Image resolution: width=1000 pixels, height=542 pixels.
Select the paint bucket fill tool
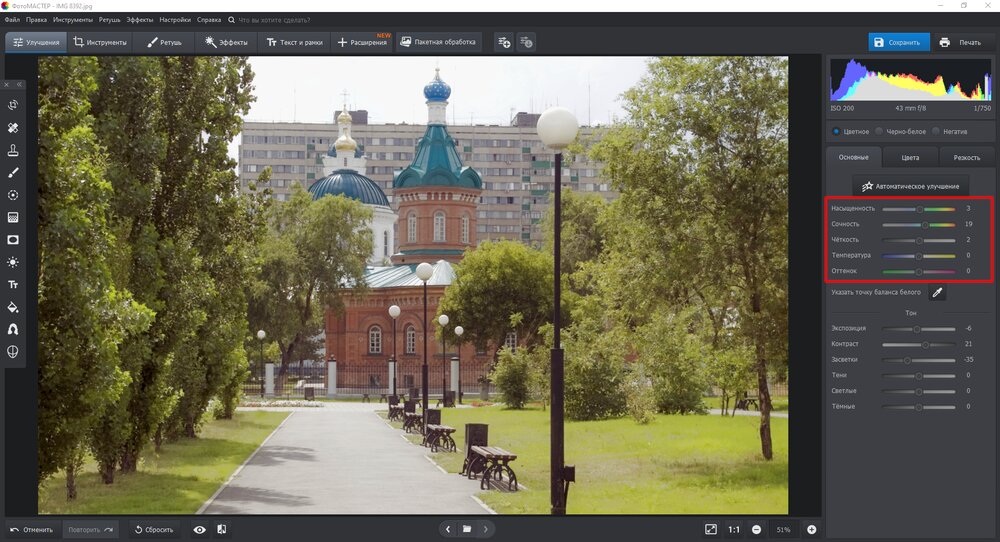click(13, 307)
